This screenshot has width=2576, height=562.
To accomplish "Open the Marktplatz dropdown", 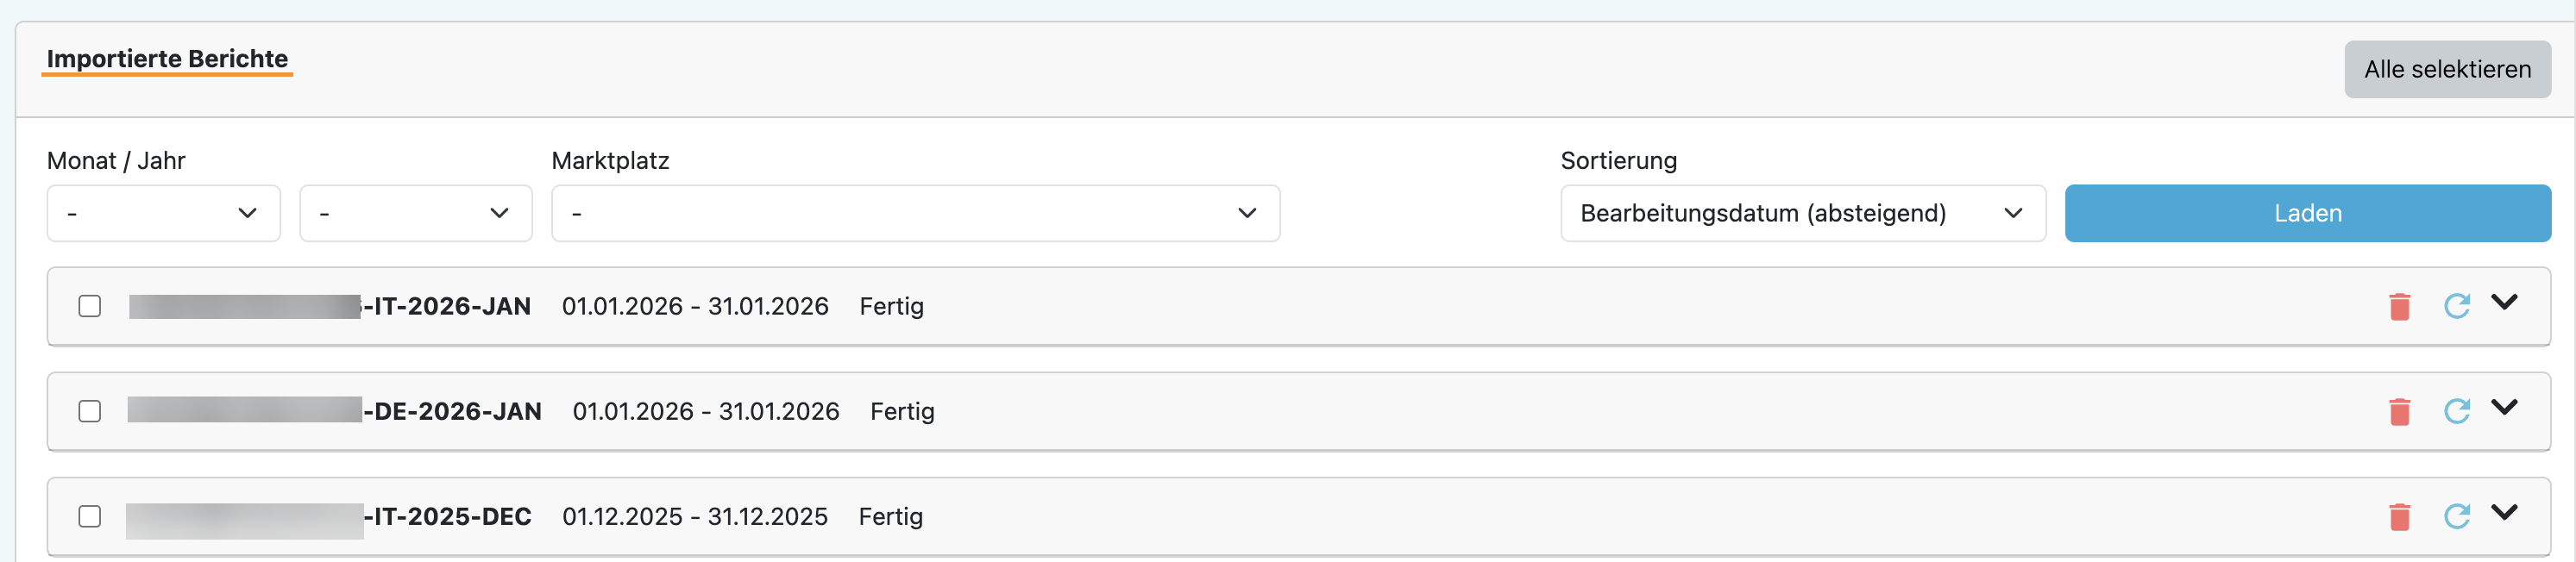I will (914, 213).
